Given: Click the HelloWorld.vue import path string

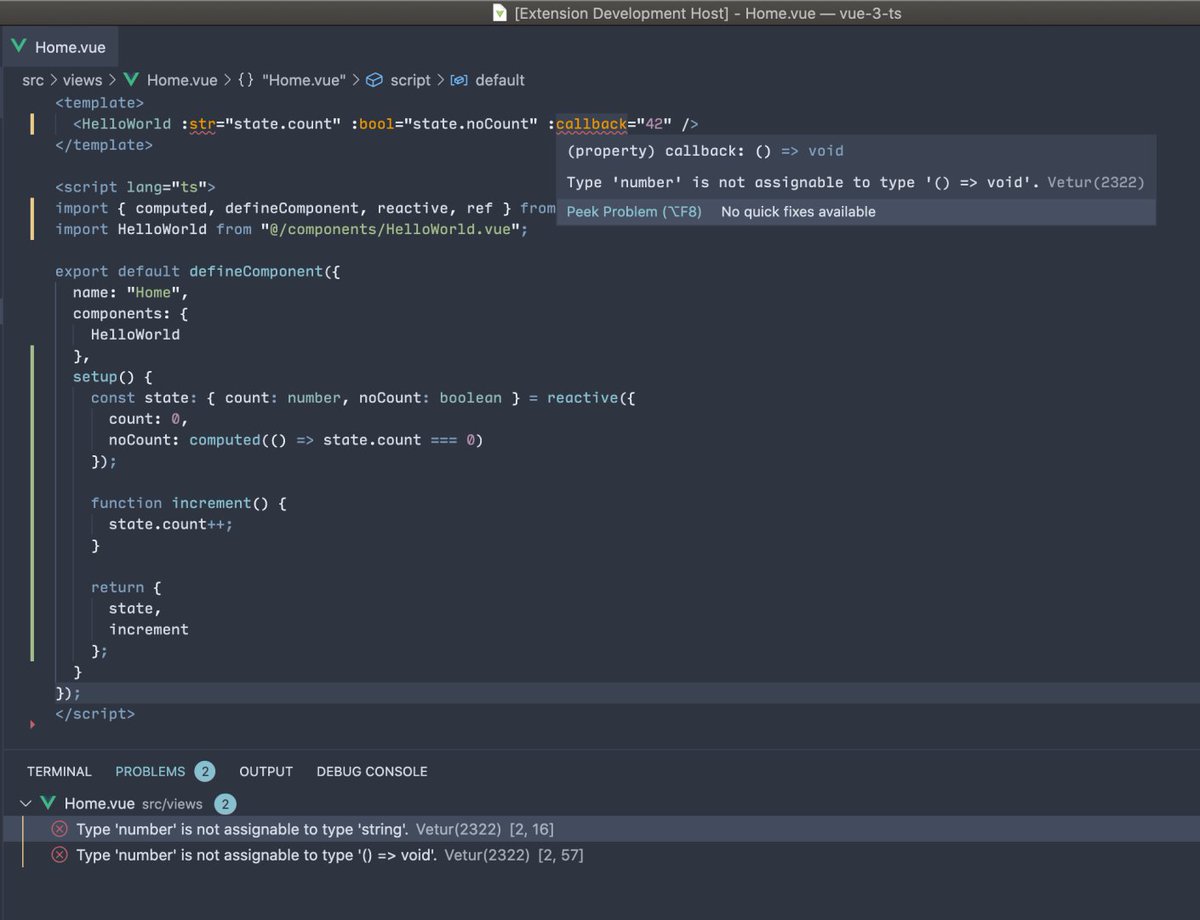Looking at the screenshot, I should [x=390, y=230].
